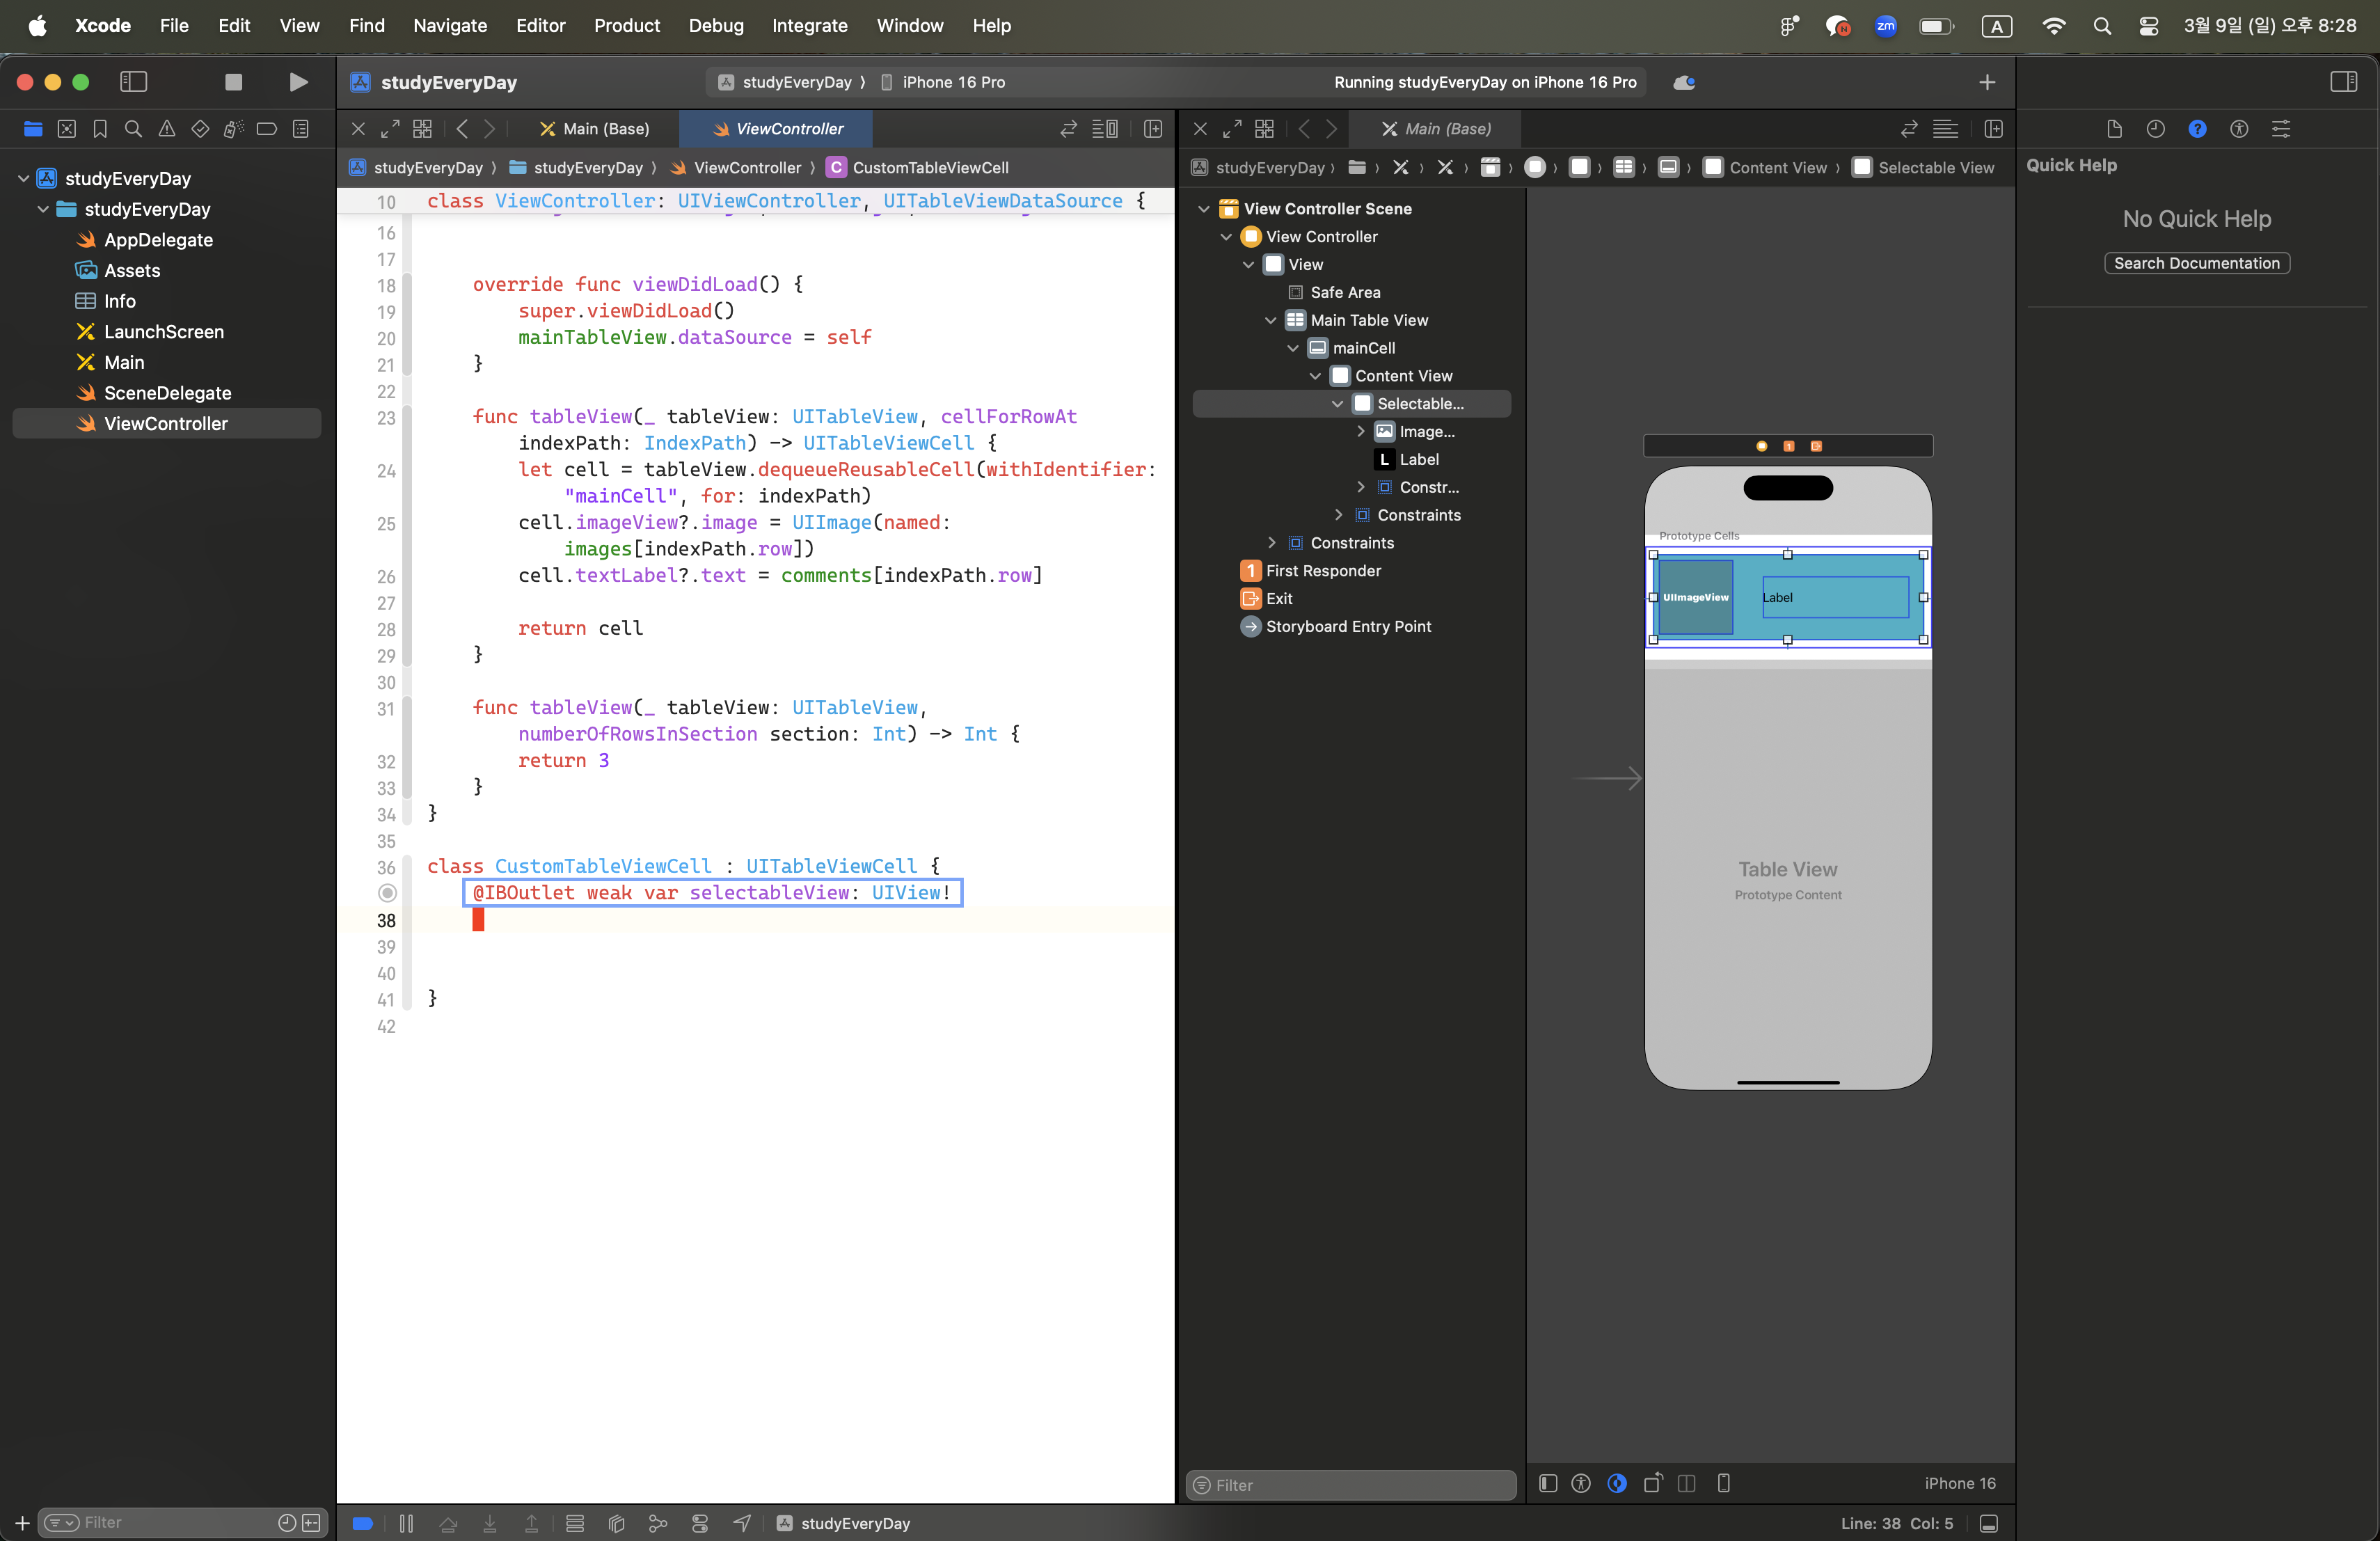
Task: Select SceneDelegate file in navigator
Action: (167, 393)
